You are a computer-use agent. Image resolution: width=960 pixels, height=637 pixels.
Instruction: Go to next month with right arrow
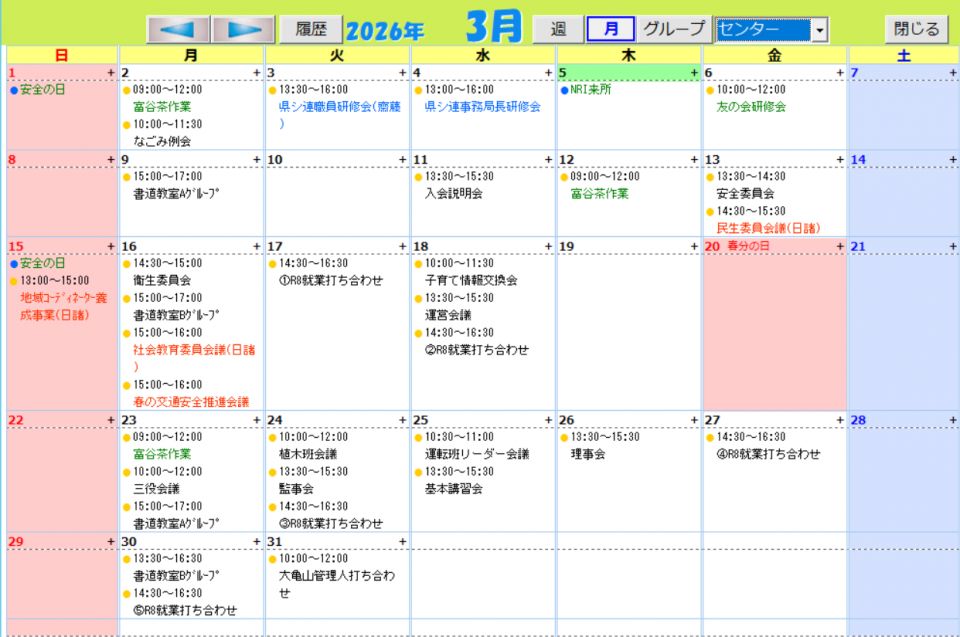242,29
